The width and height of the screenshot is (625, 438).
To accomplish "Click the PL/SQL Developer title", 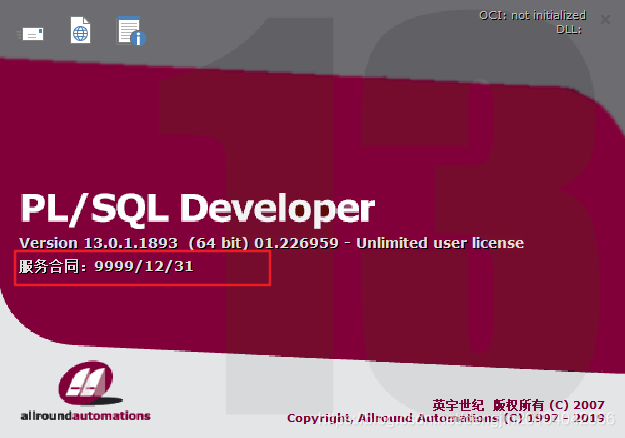I will click(x=197, y=208).
